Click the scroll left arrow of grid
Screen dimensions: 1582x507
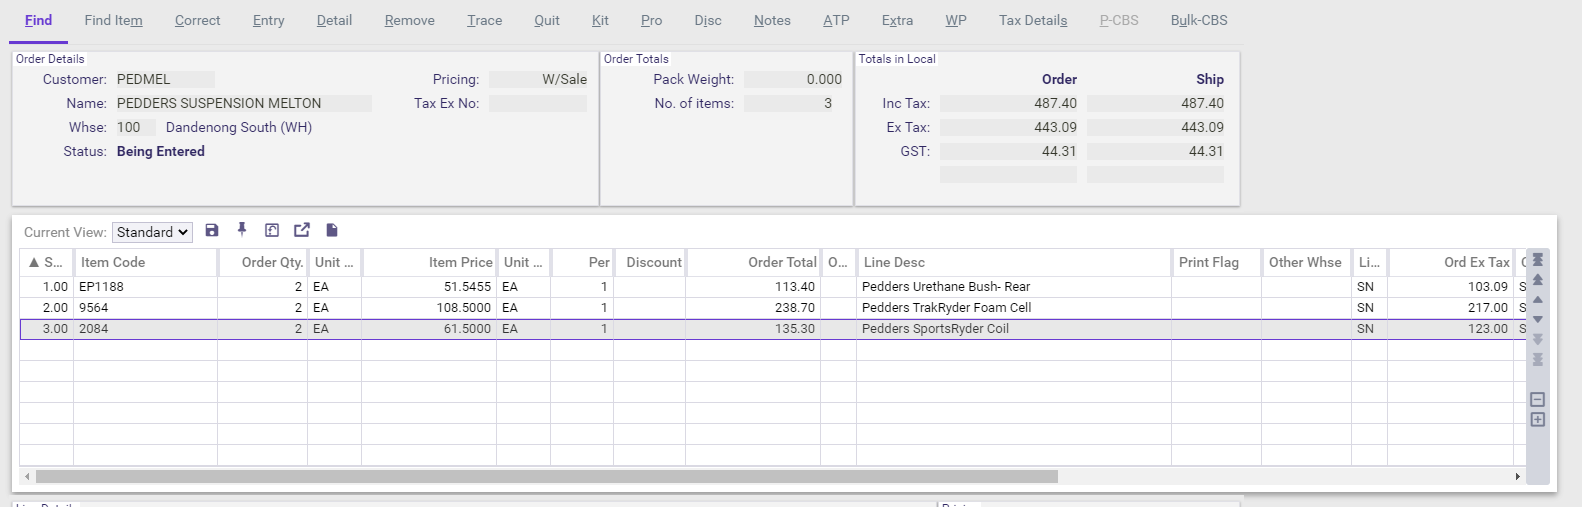pyautogui.click(x=27, y=477)
